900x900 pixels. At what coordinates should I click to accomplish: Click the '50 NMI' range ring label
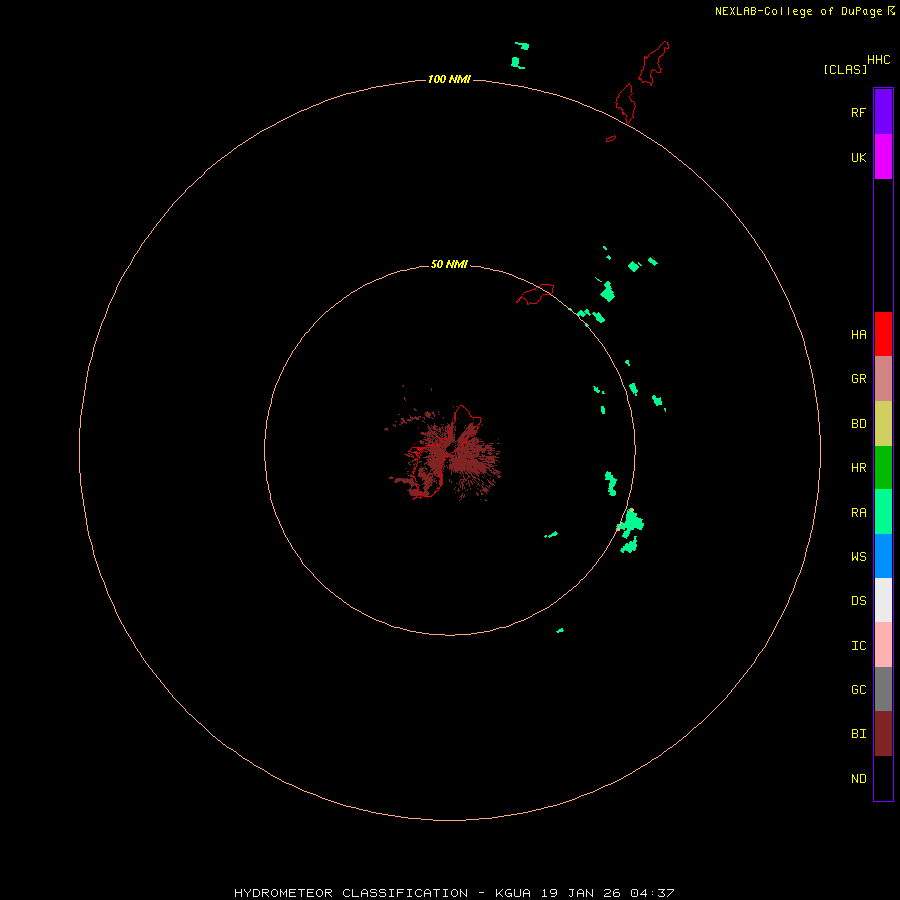(x=449, y=264)
